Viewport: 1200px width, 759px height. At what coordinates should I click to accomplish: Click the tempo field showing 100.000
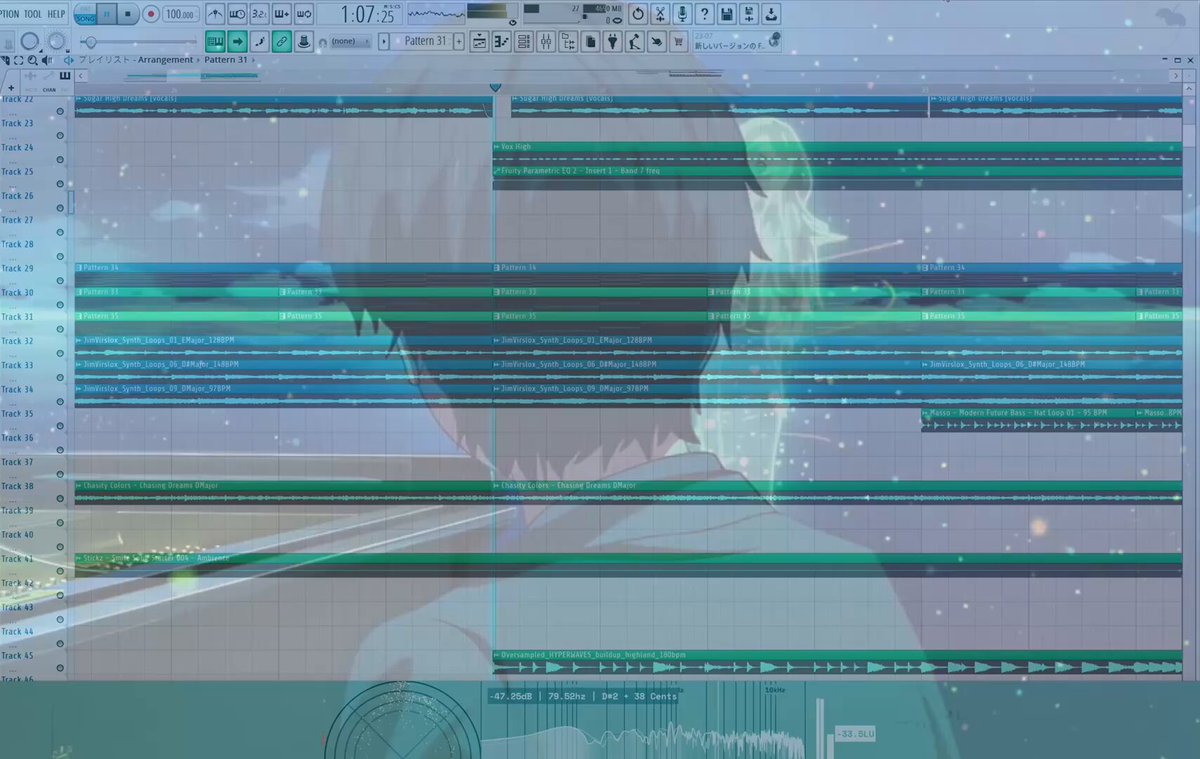[181, 14]
